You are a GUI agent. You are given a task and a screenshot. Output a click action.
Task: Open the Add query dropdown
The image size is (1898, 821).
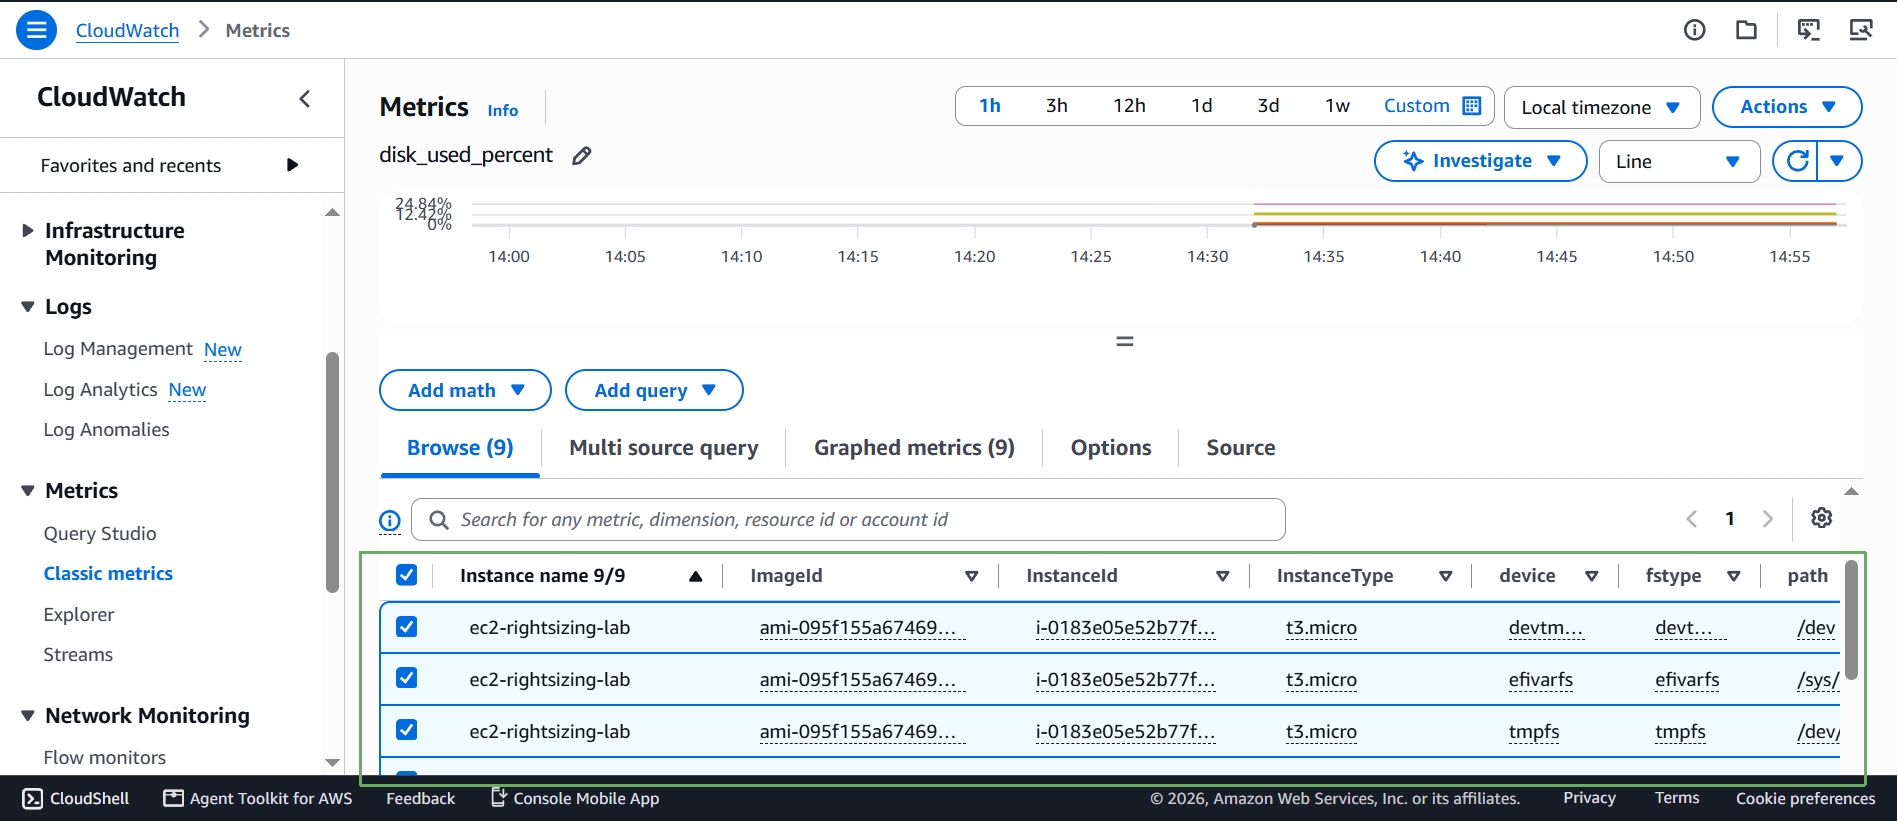point(654,390)
